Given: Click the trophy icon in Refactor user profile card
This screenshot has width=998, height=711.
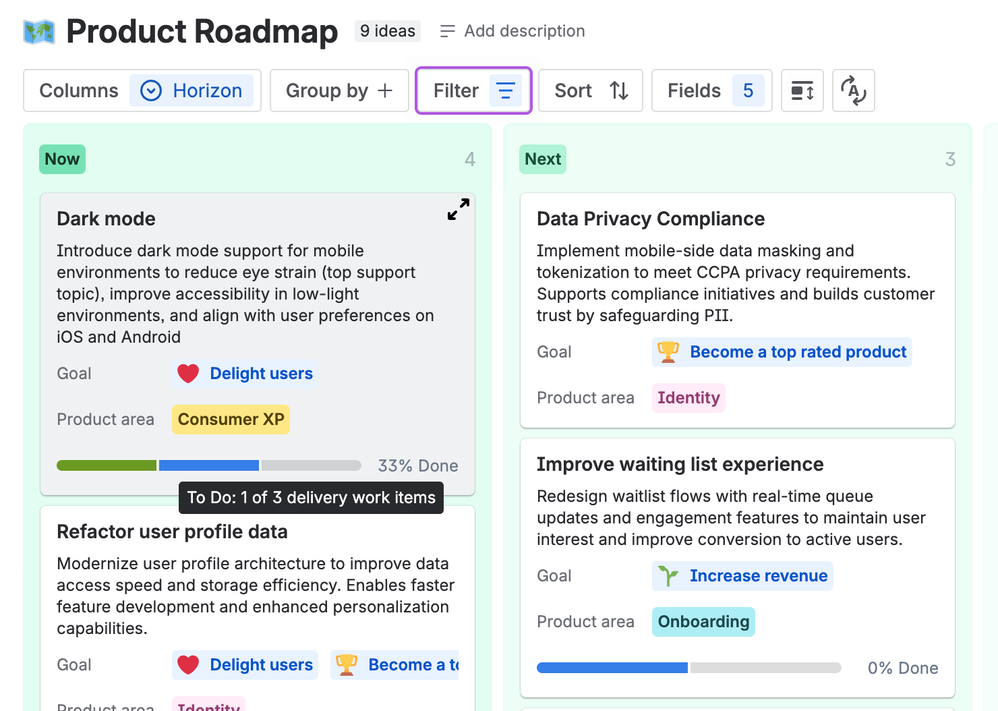Looking at the screenshot, I should pyautogui.click(x=346, y=665).
